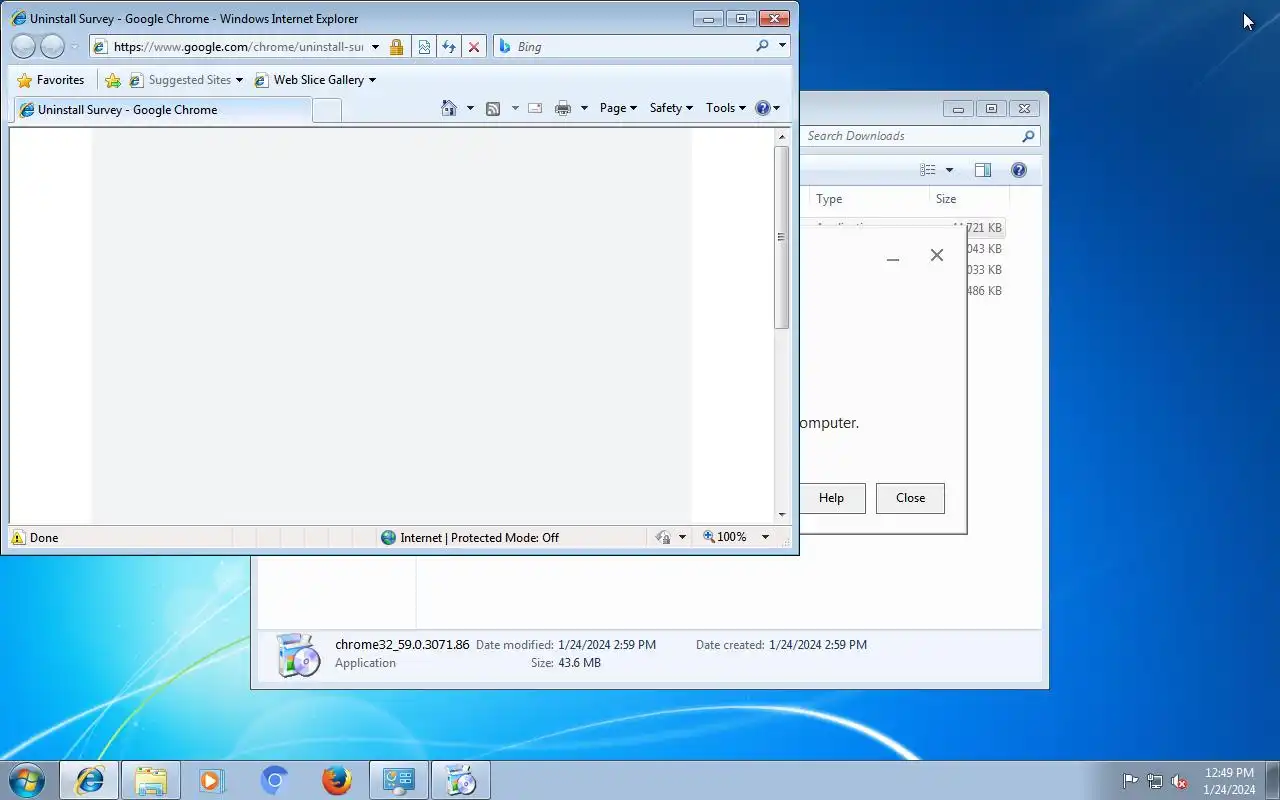
Task: Open the search provider dropdown arrow
Action: pos(782,46)
